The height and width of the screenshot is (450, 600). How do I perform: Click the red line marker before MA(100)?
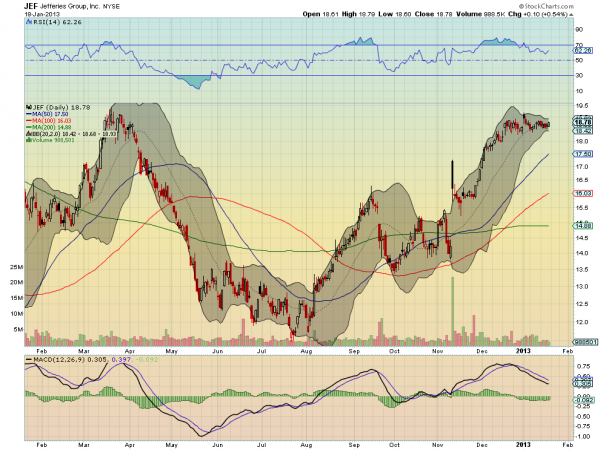pos(29,121)
